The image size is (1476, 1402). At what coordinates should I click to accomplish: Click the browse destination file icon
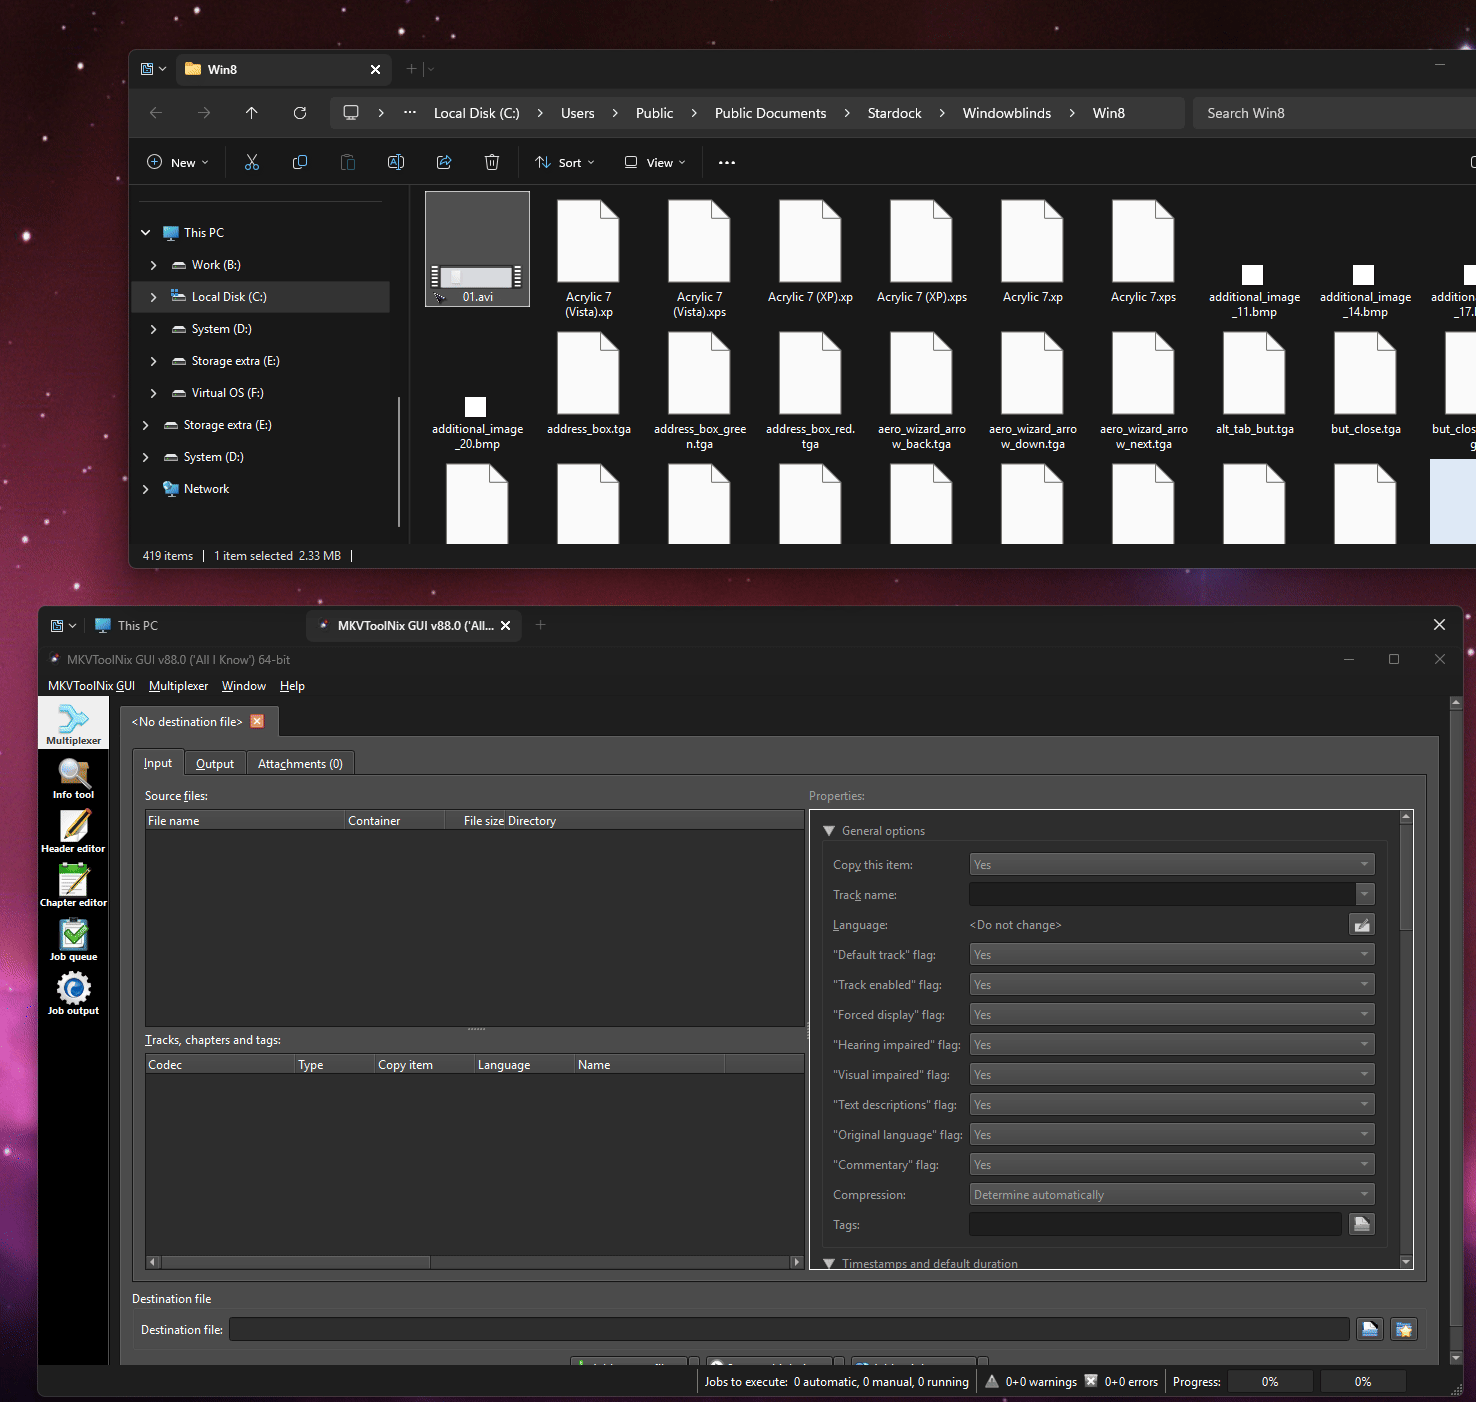(1369, 1329)
